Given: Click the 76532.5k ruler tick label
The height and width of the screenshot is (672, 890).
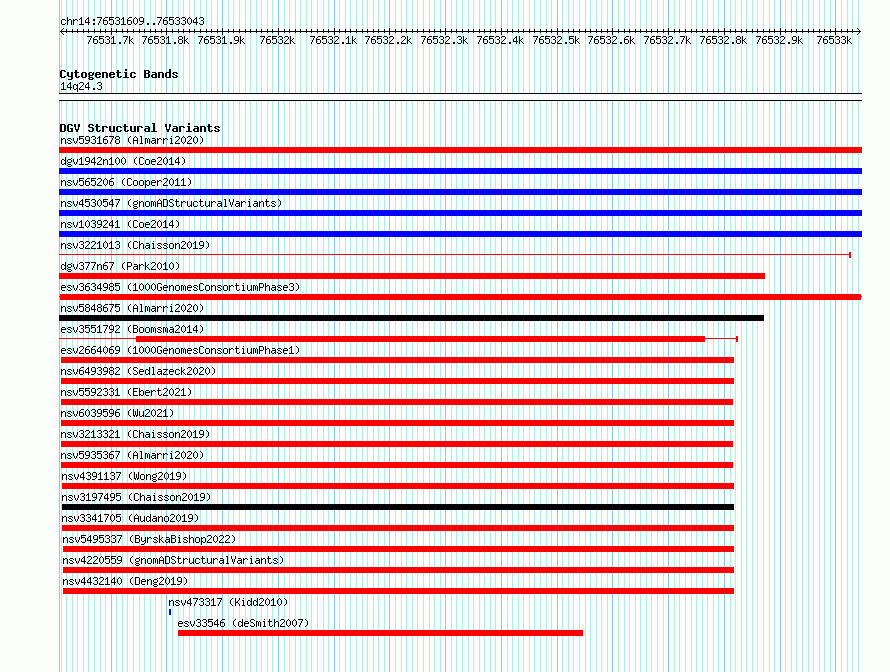Looking at the screenshot, I should pyautogui.click(x=556, y=40).
